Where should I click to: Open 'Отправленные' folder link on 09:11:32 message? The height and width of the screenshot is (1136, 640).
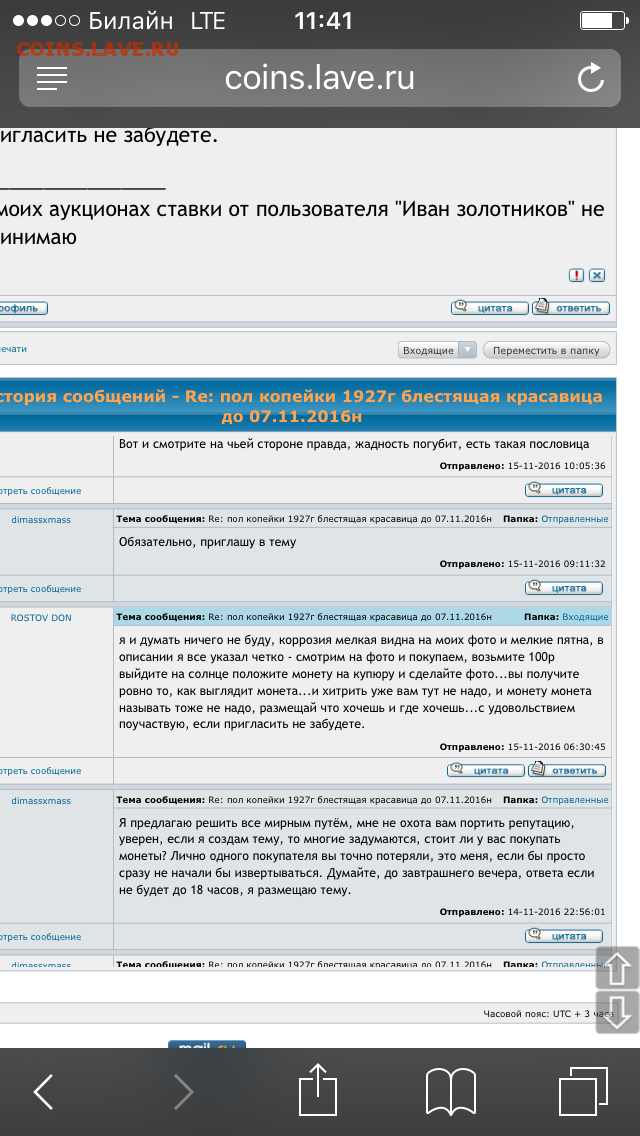click(x=575, y=519)
